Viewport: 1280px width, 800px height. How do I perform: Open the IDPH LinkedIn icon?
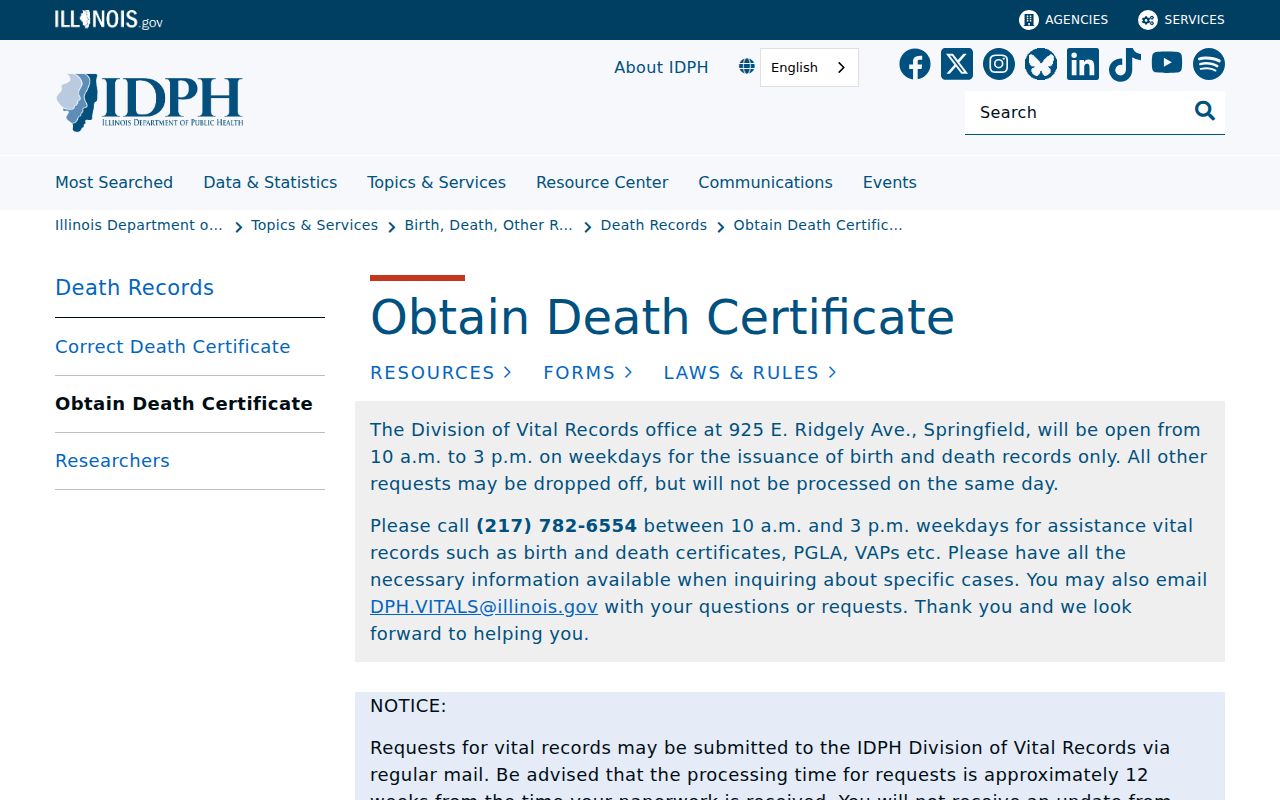pos(1083,64)
